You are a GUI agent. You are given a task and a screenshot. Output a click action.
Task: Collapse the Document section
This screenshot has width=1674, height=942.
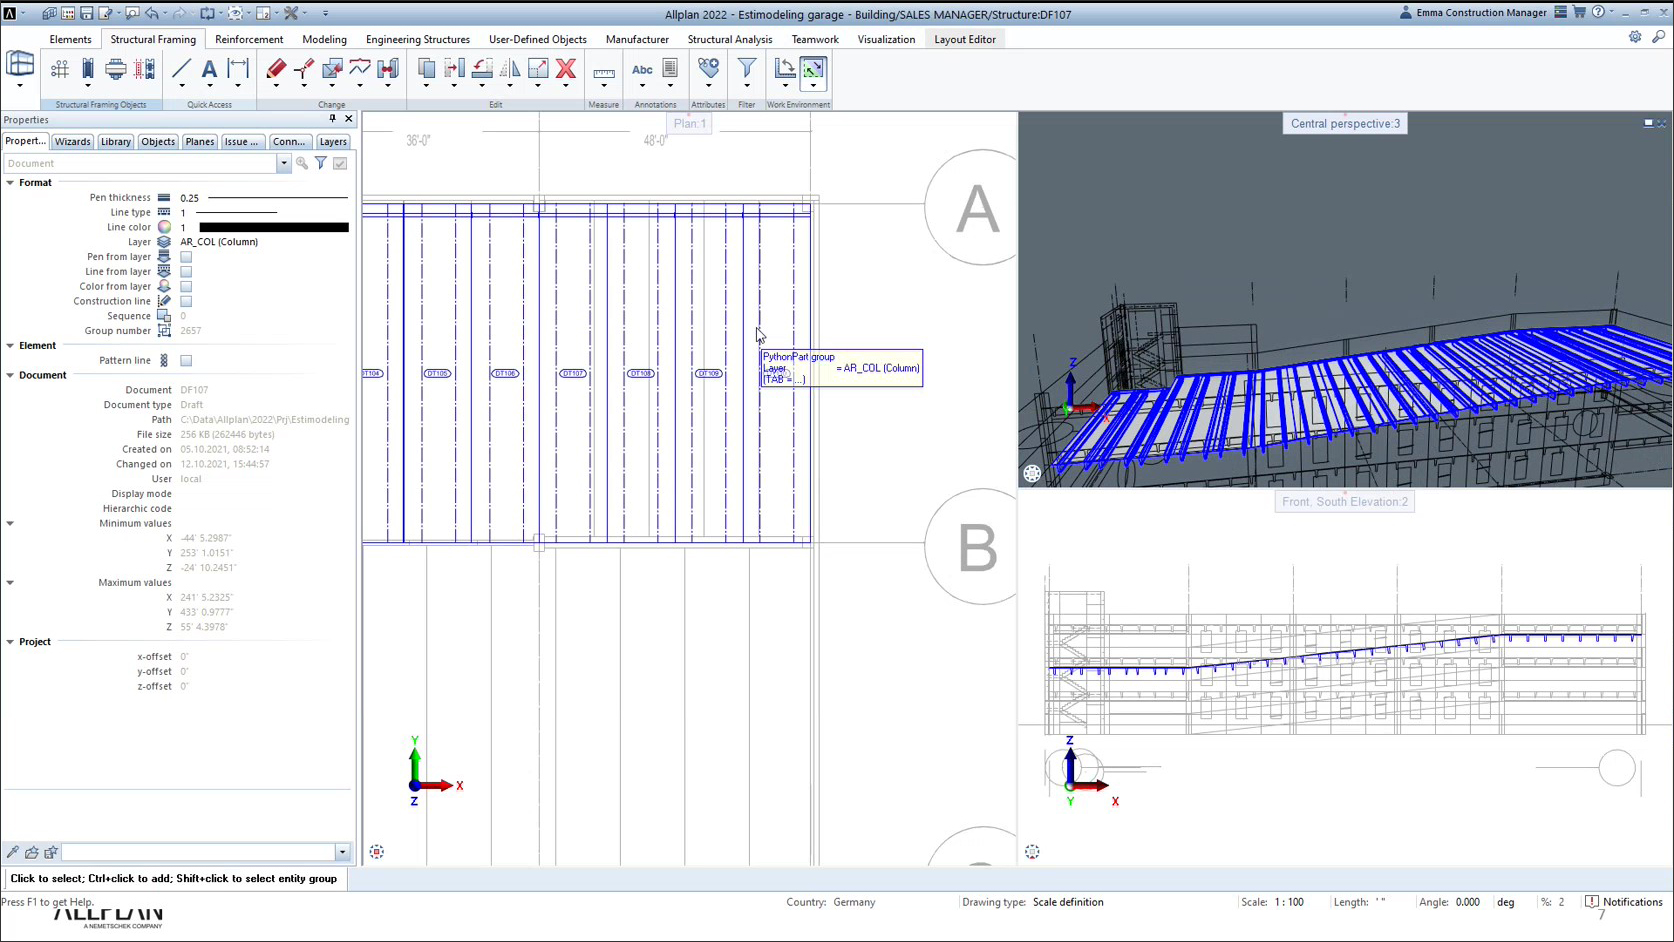click(10, 376)
